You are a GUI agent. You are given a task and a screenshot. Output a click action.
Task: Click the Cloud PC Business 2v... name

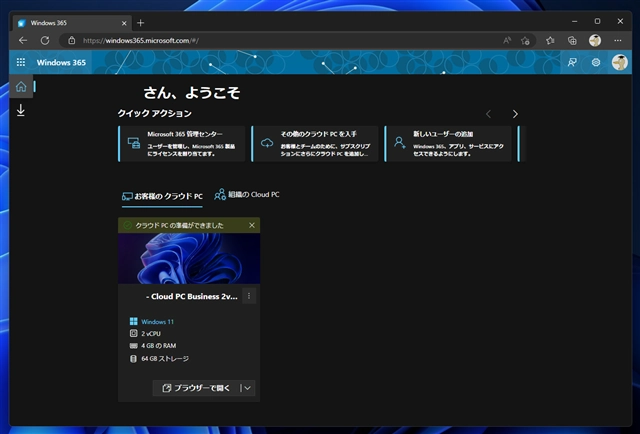(x=192, y=296)
